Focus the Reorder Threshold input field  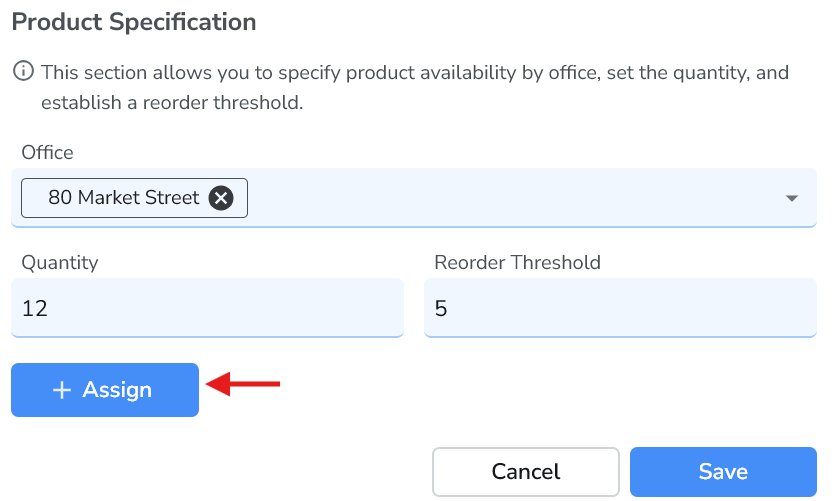coord(620,308)
